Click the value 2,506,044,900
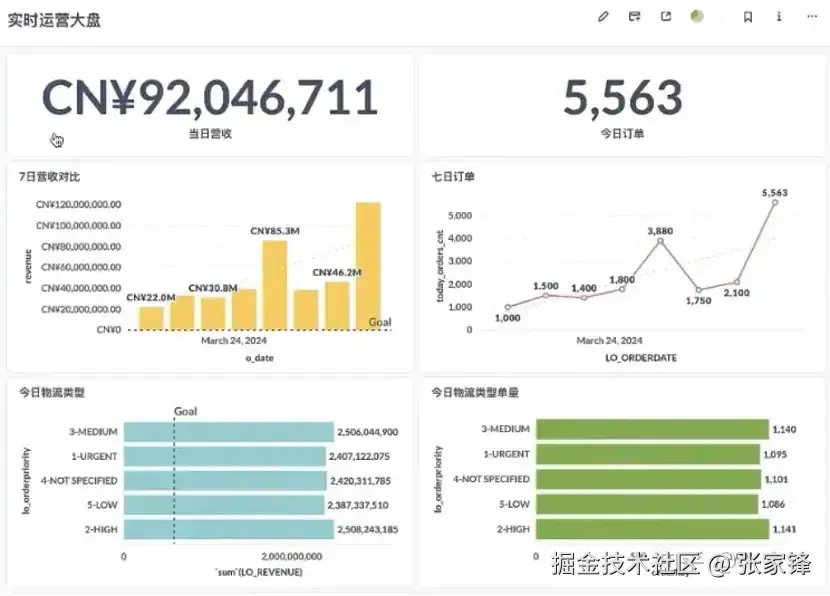Screen dimensions: 830x596 pos(368,432)
